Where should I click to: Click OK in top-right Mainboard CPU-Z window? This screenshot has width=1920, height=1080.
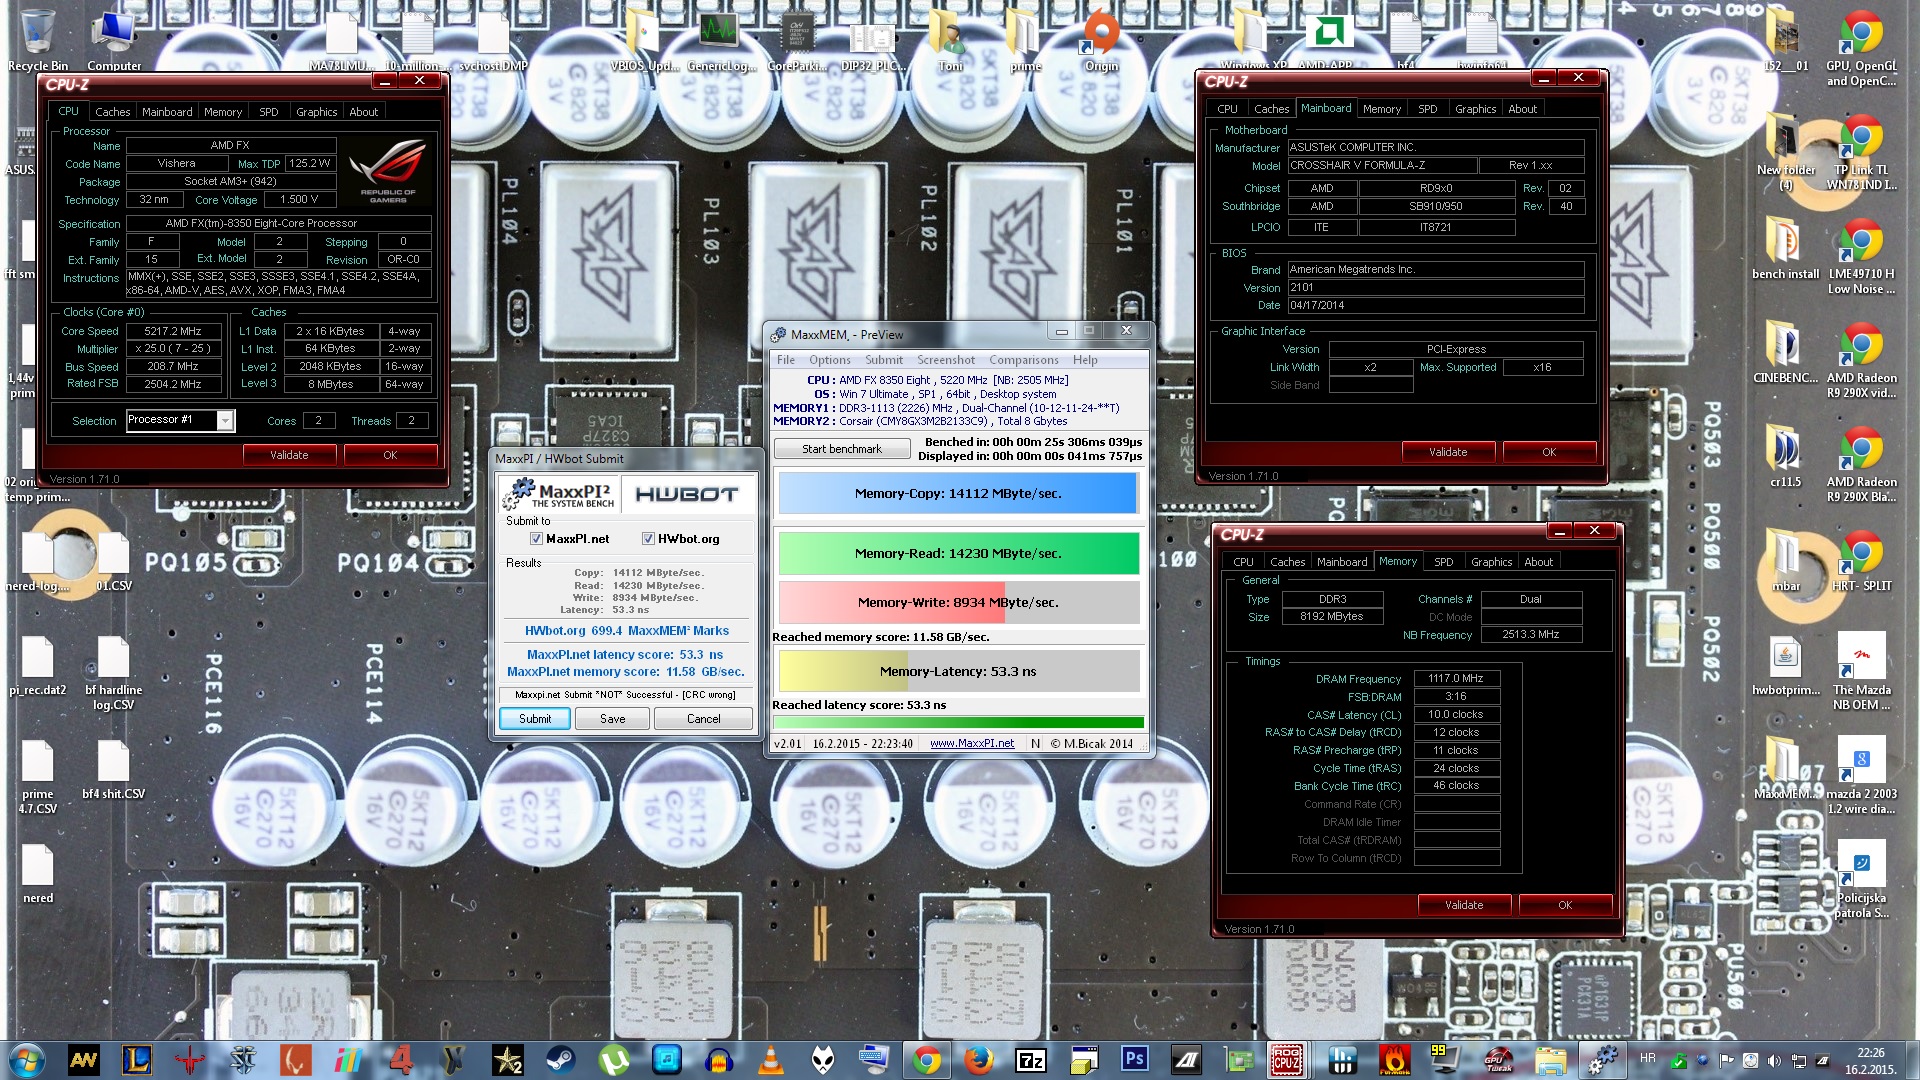coord(1549,452)
